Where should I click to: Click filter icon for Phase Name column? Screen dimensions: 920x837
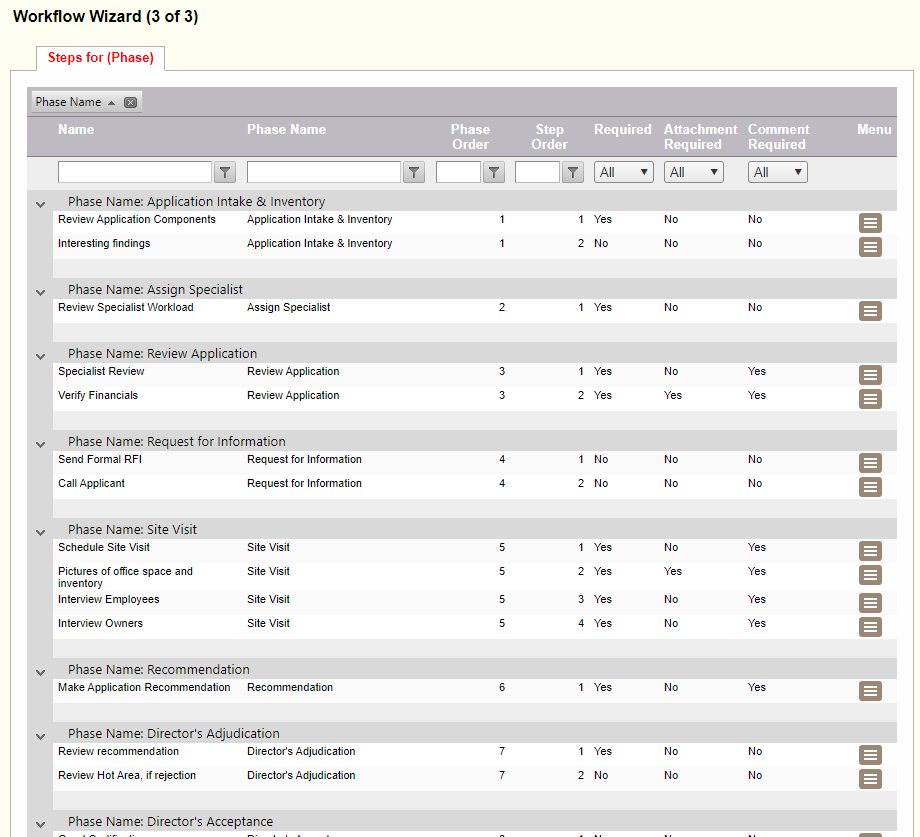click(414, 173)
